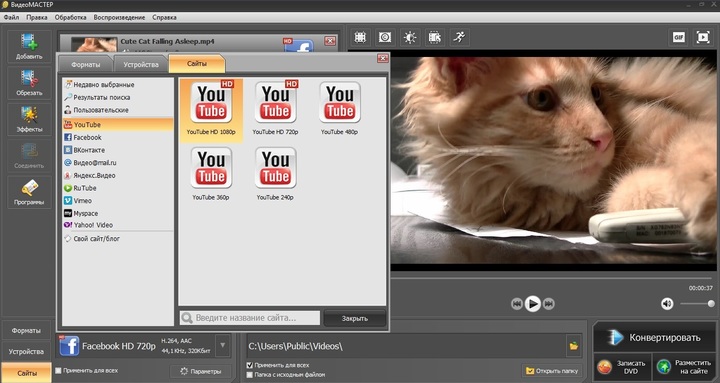Select the Обрезать trim tool
Image resolution: width=720 pixels, height=383 pixels.
29,83
